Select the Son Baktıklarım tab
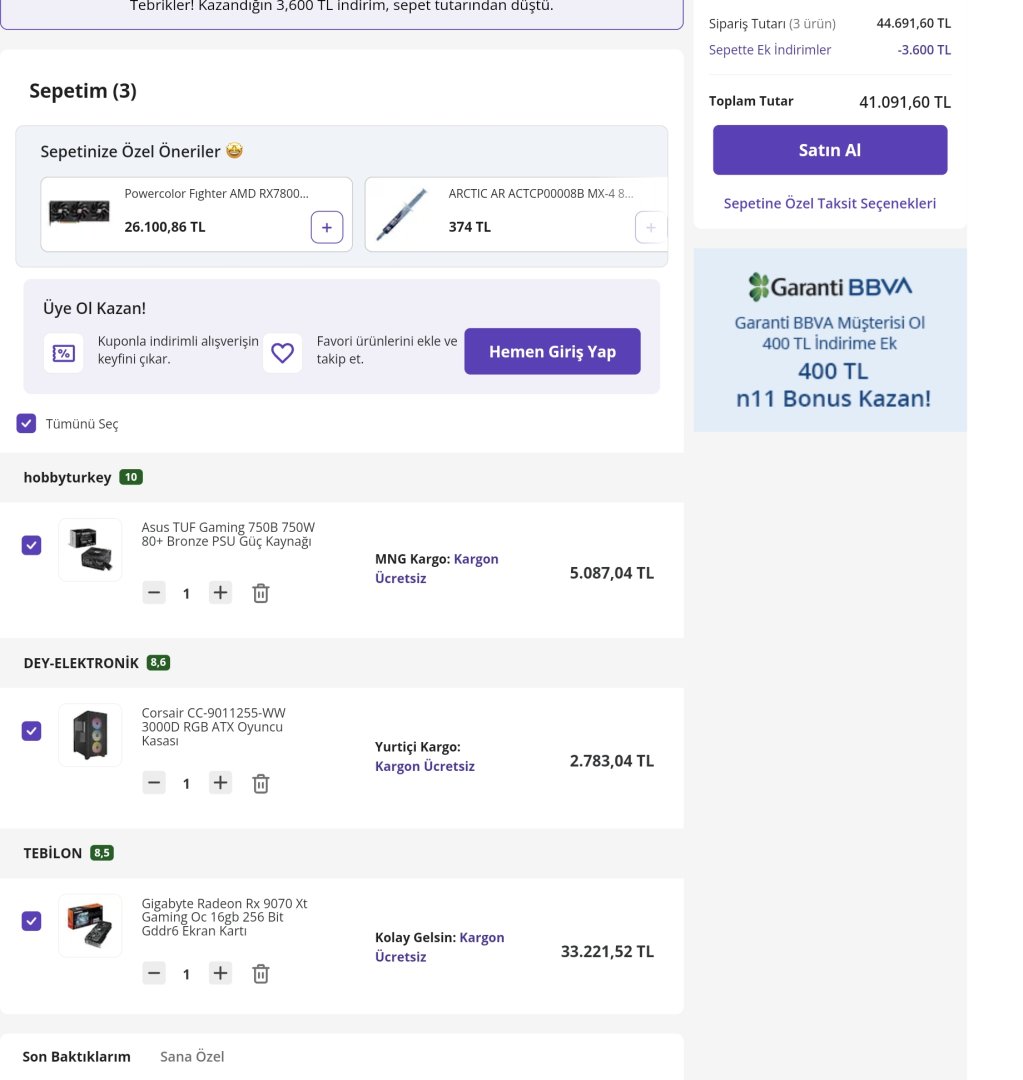 pyautogui.click(x=77, y=1056)
